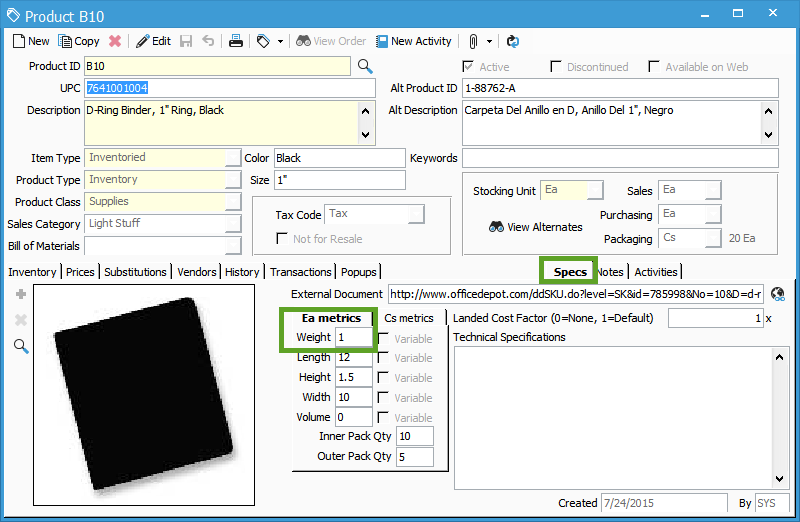This screenshot has width=800, height=522.
Task: Open the Transactions tab
Action: point(301,272)
